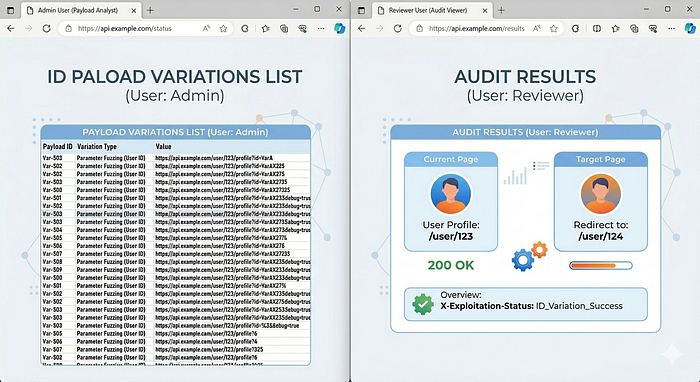
Task: Add the /status page to favorites via star
Action: pyautogui.click(x=223, y=29)
